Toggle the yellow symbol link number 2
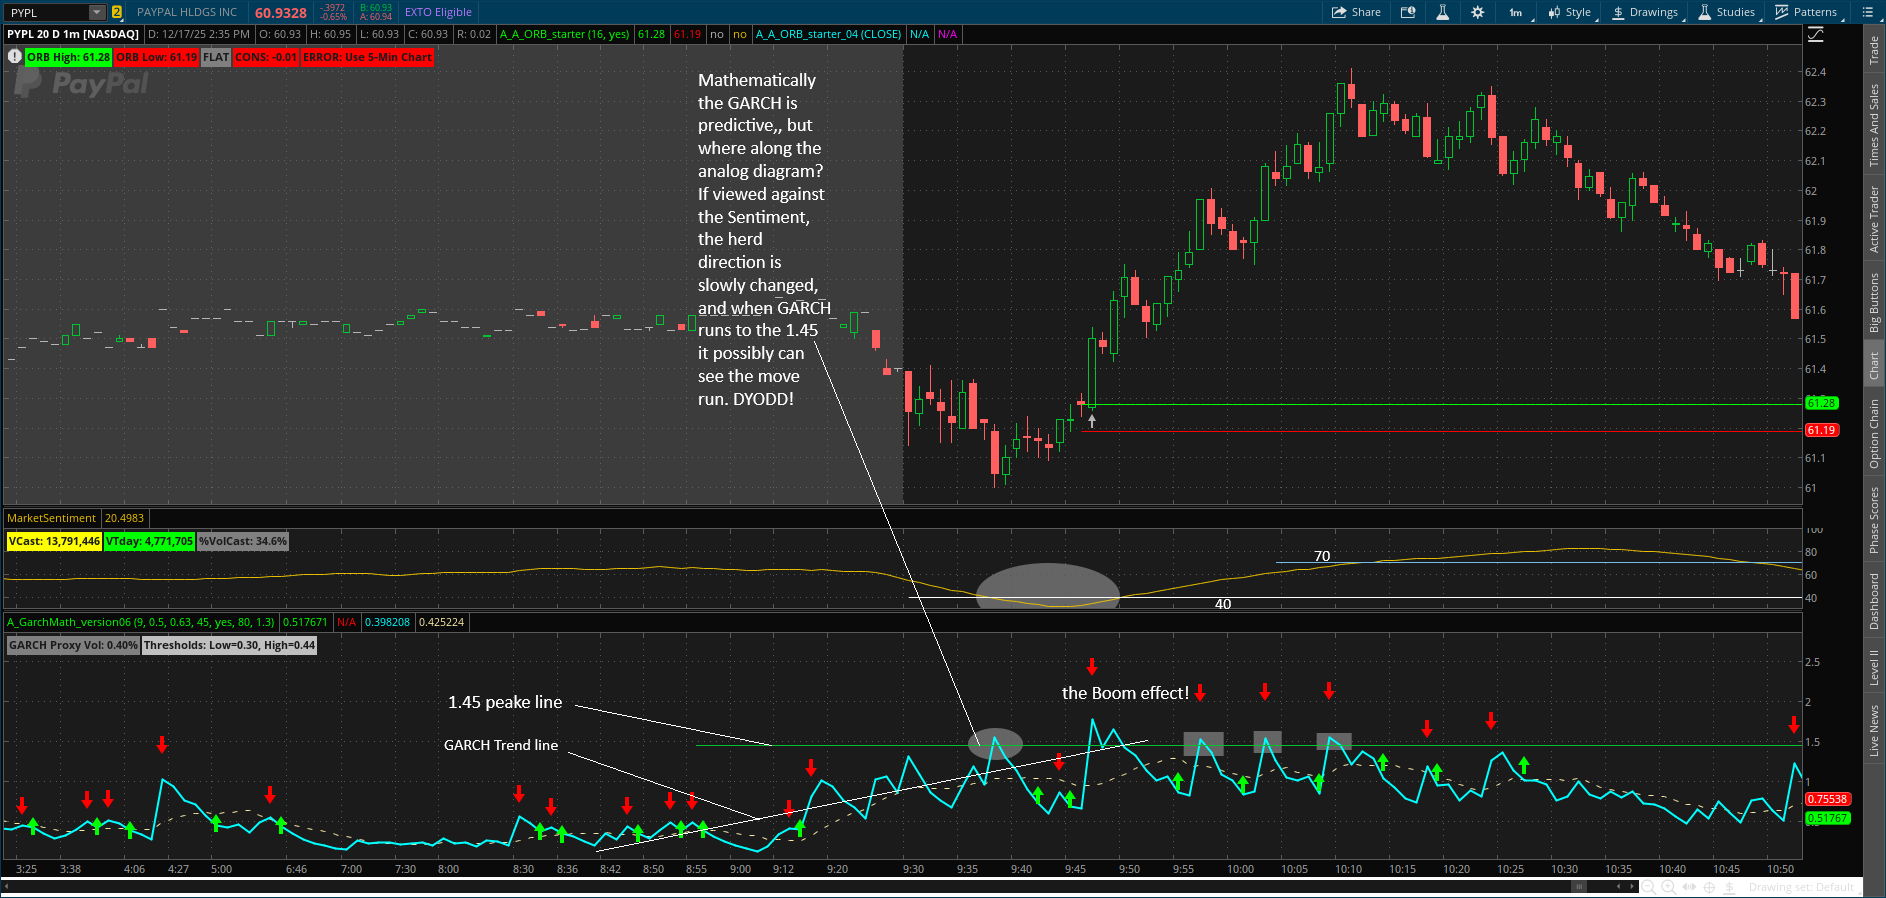1886x898 pixels. pos(117,12)
